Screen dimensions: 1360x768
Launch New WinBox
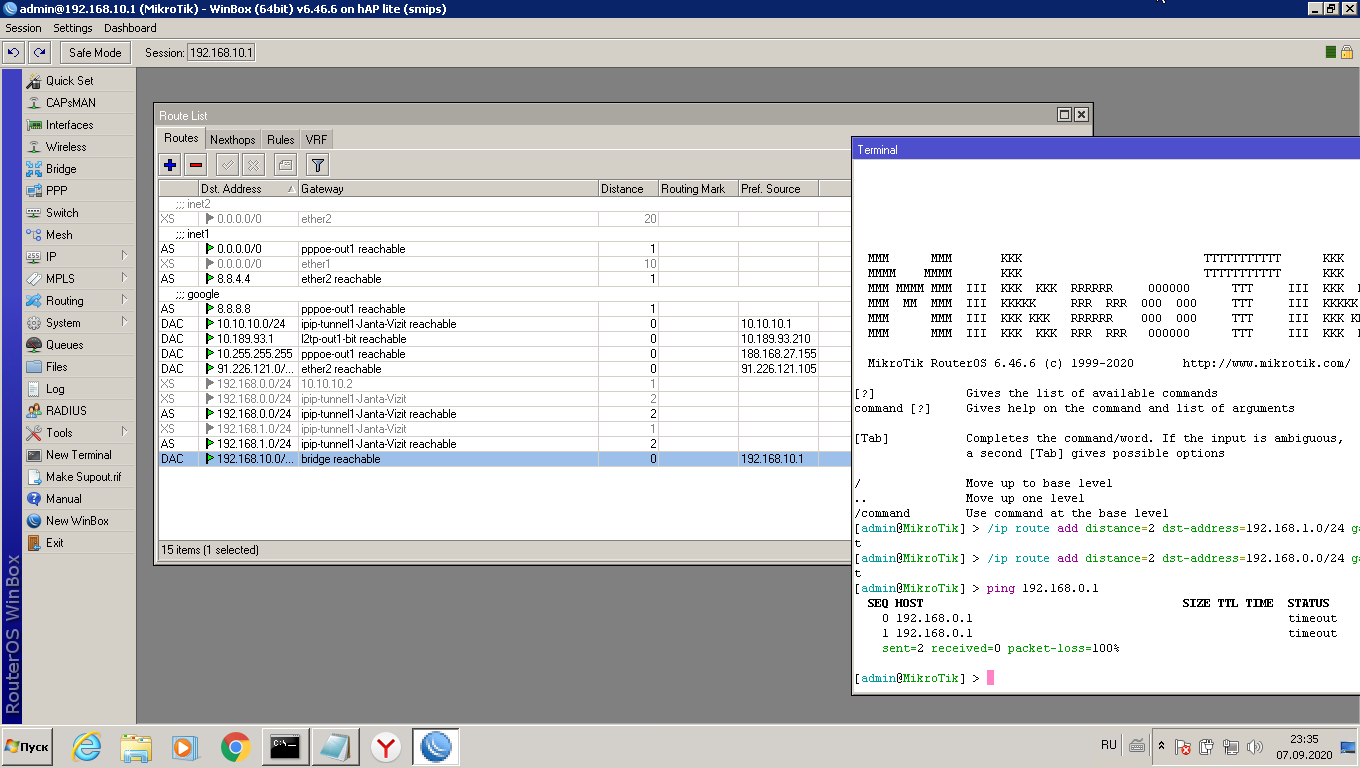point(79,521)
